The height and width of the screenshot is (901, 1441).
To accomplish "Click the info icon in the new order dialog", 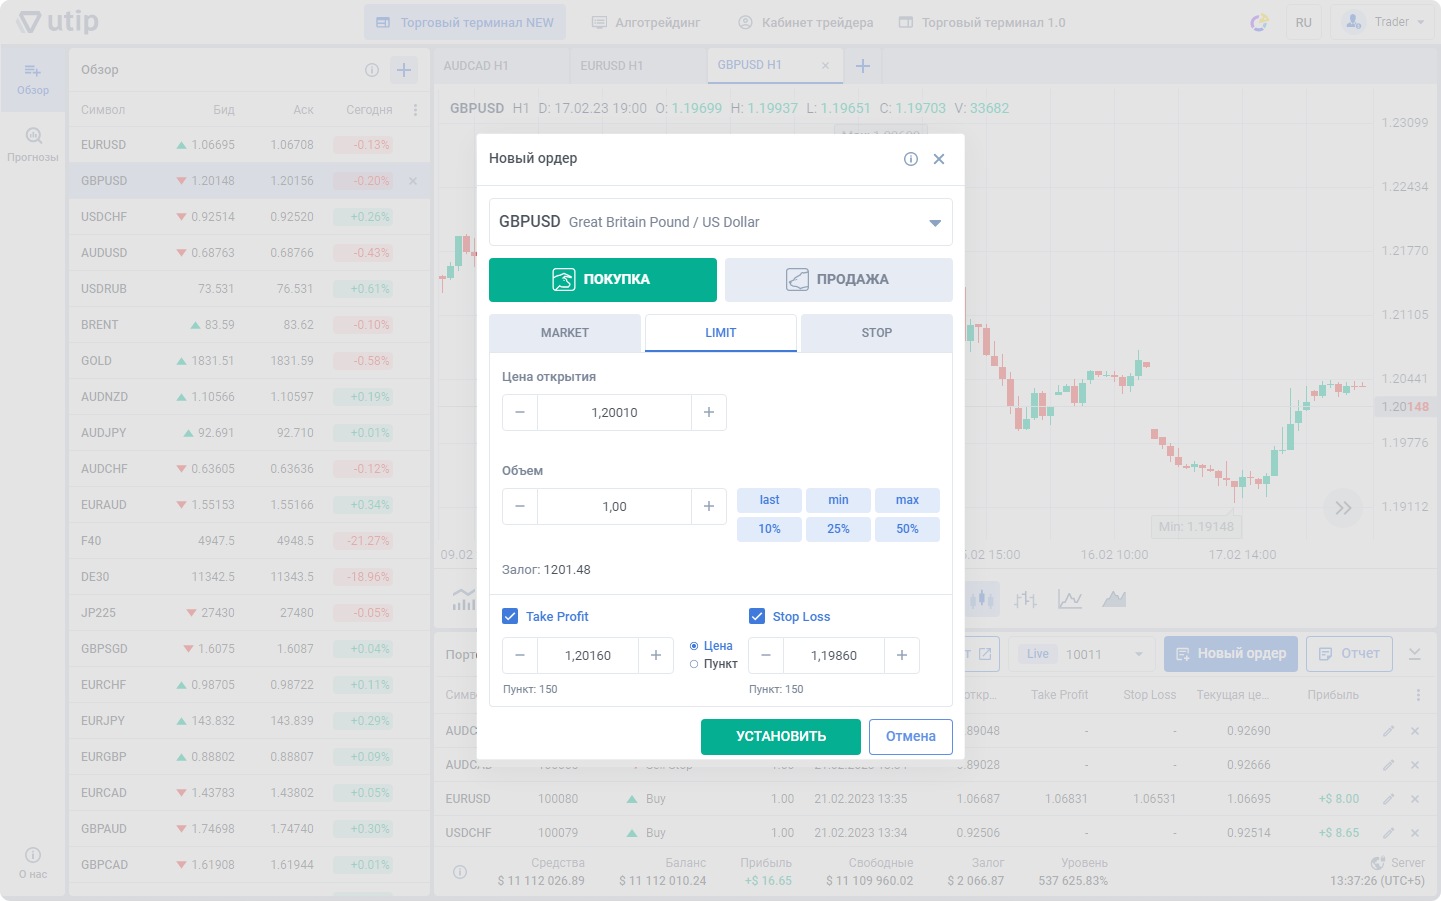I will (911, 159).
